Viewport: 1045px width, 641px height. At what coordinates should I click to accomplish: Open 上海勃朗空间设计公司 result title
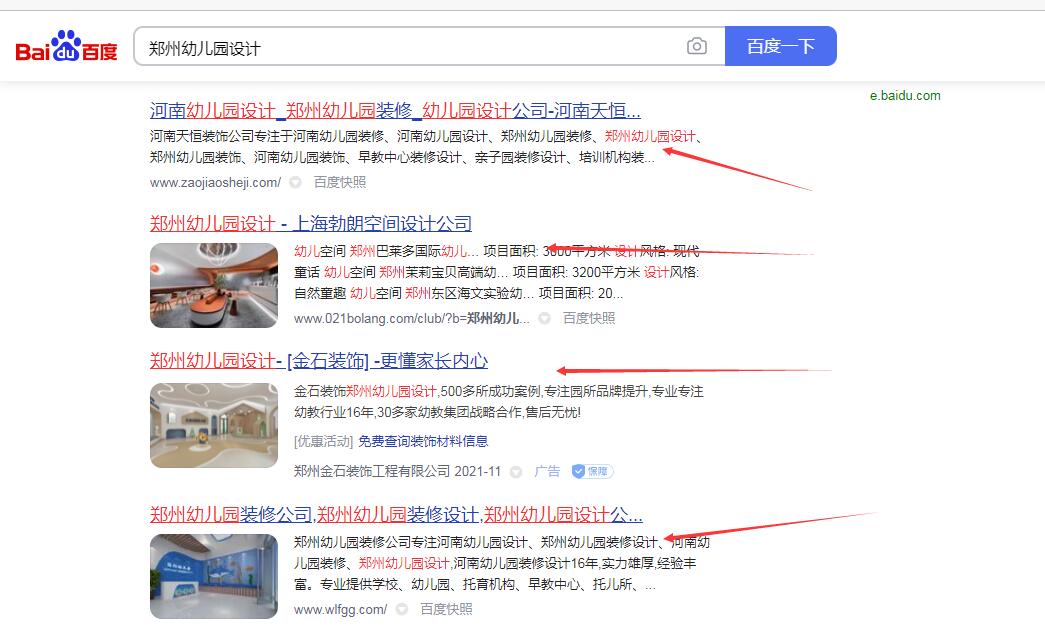click(311, 223)
